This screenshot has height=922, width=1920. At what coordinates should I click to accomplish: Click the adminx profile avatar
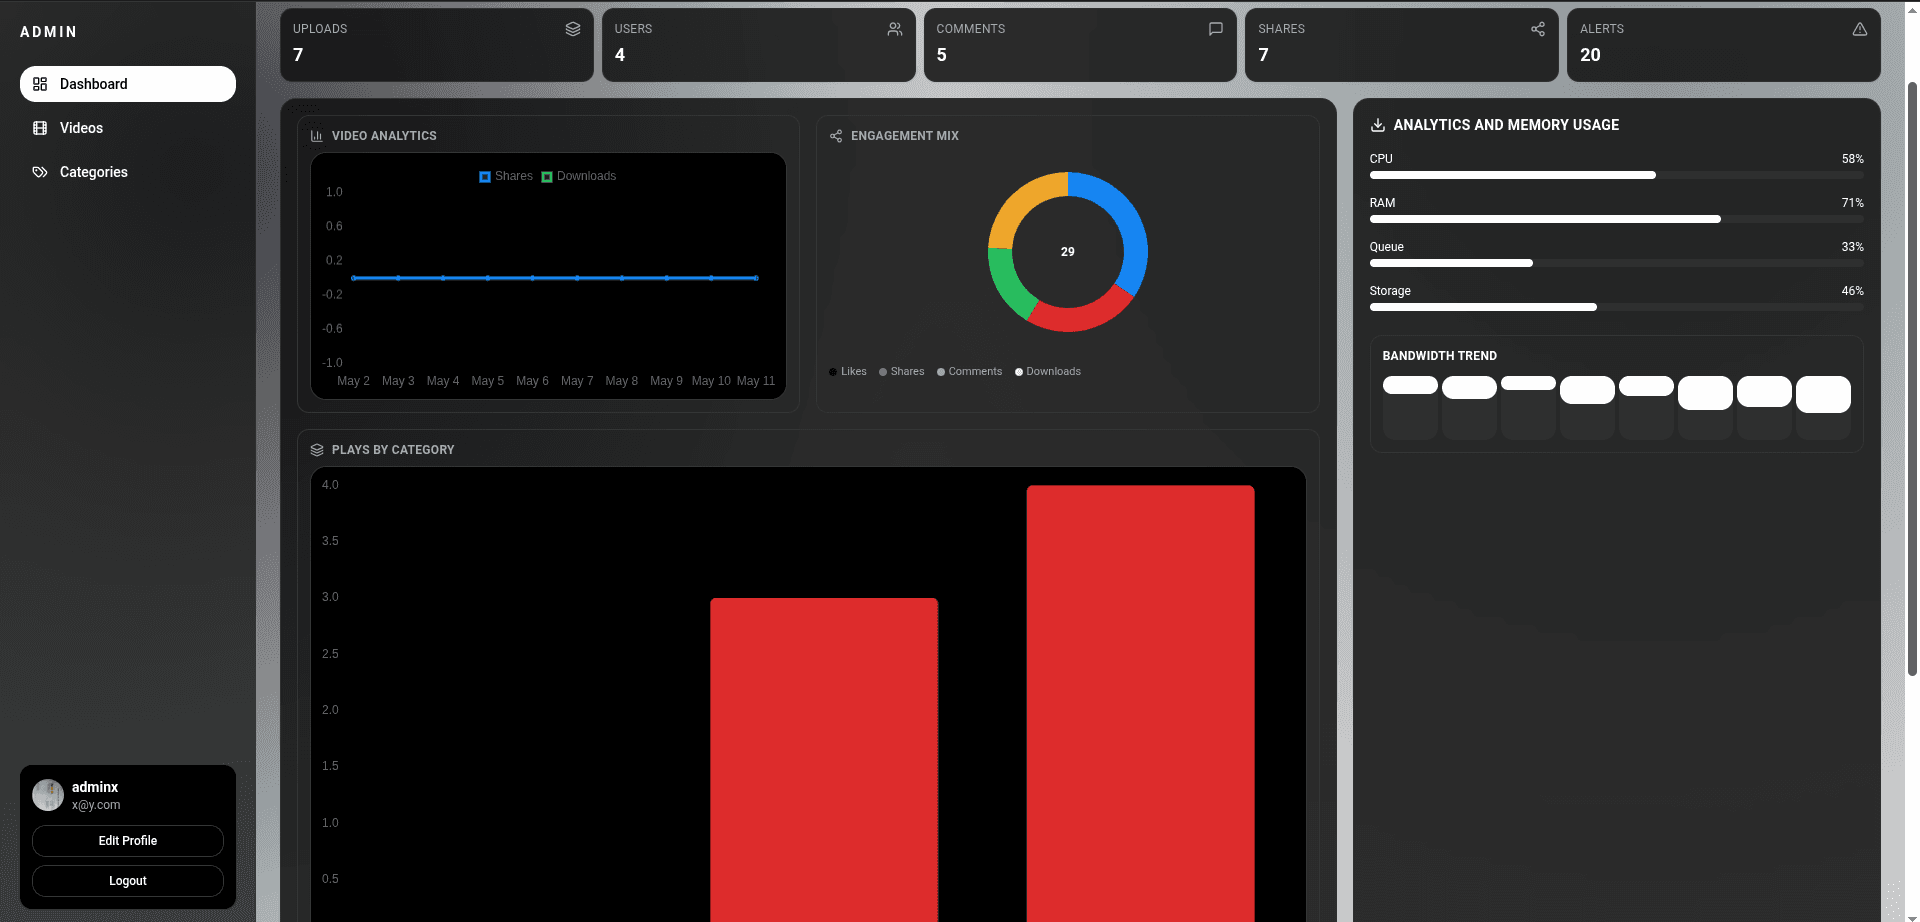point(48,795)
